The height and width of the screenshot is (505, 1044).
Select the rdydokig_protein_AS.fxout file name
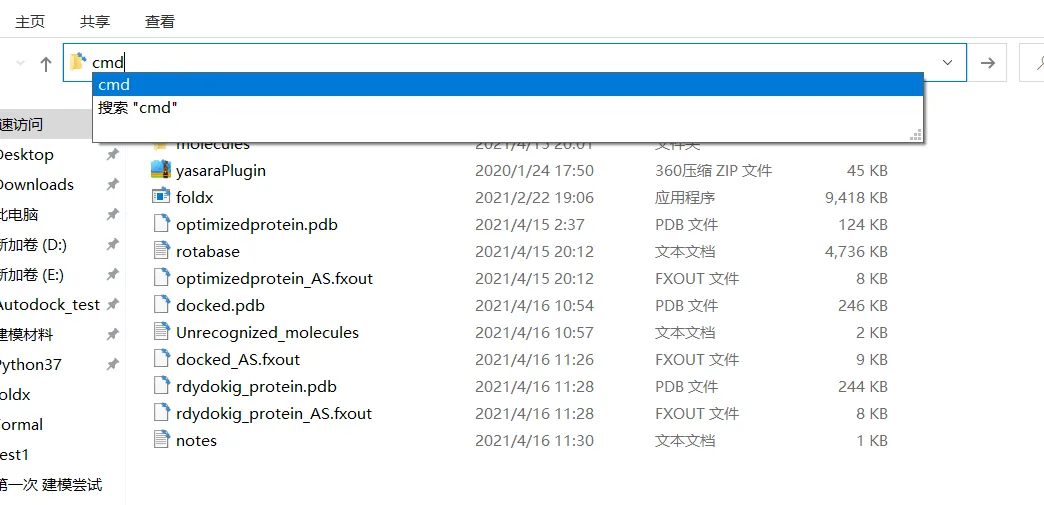point(274,414)
